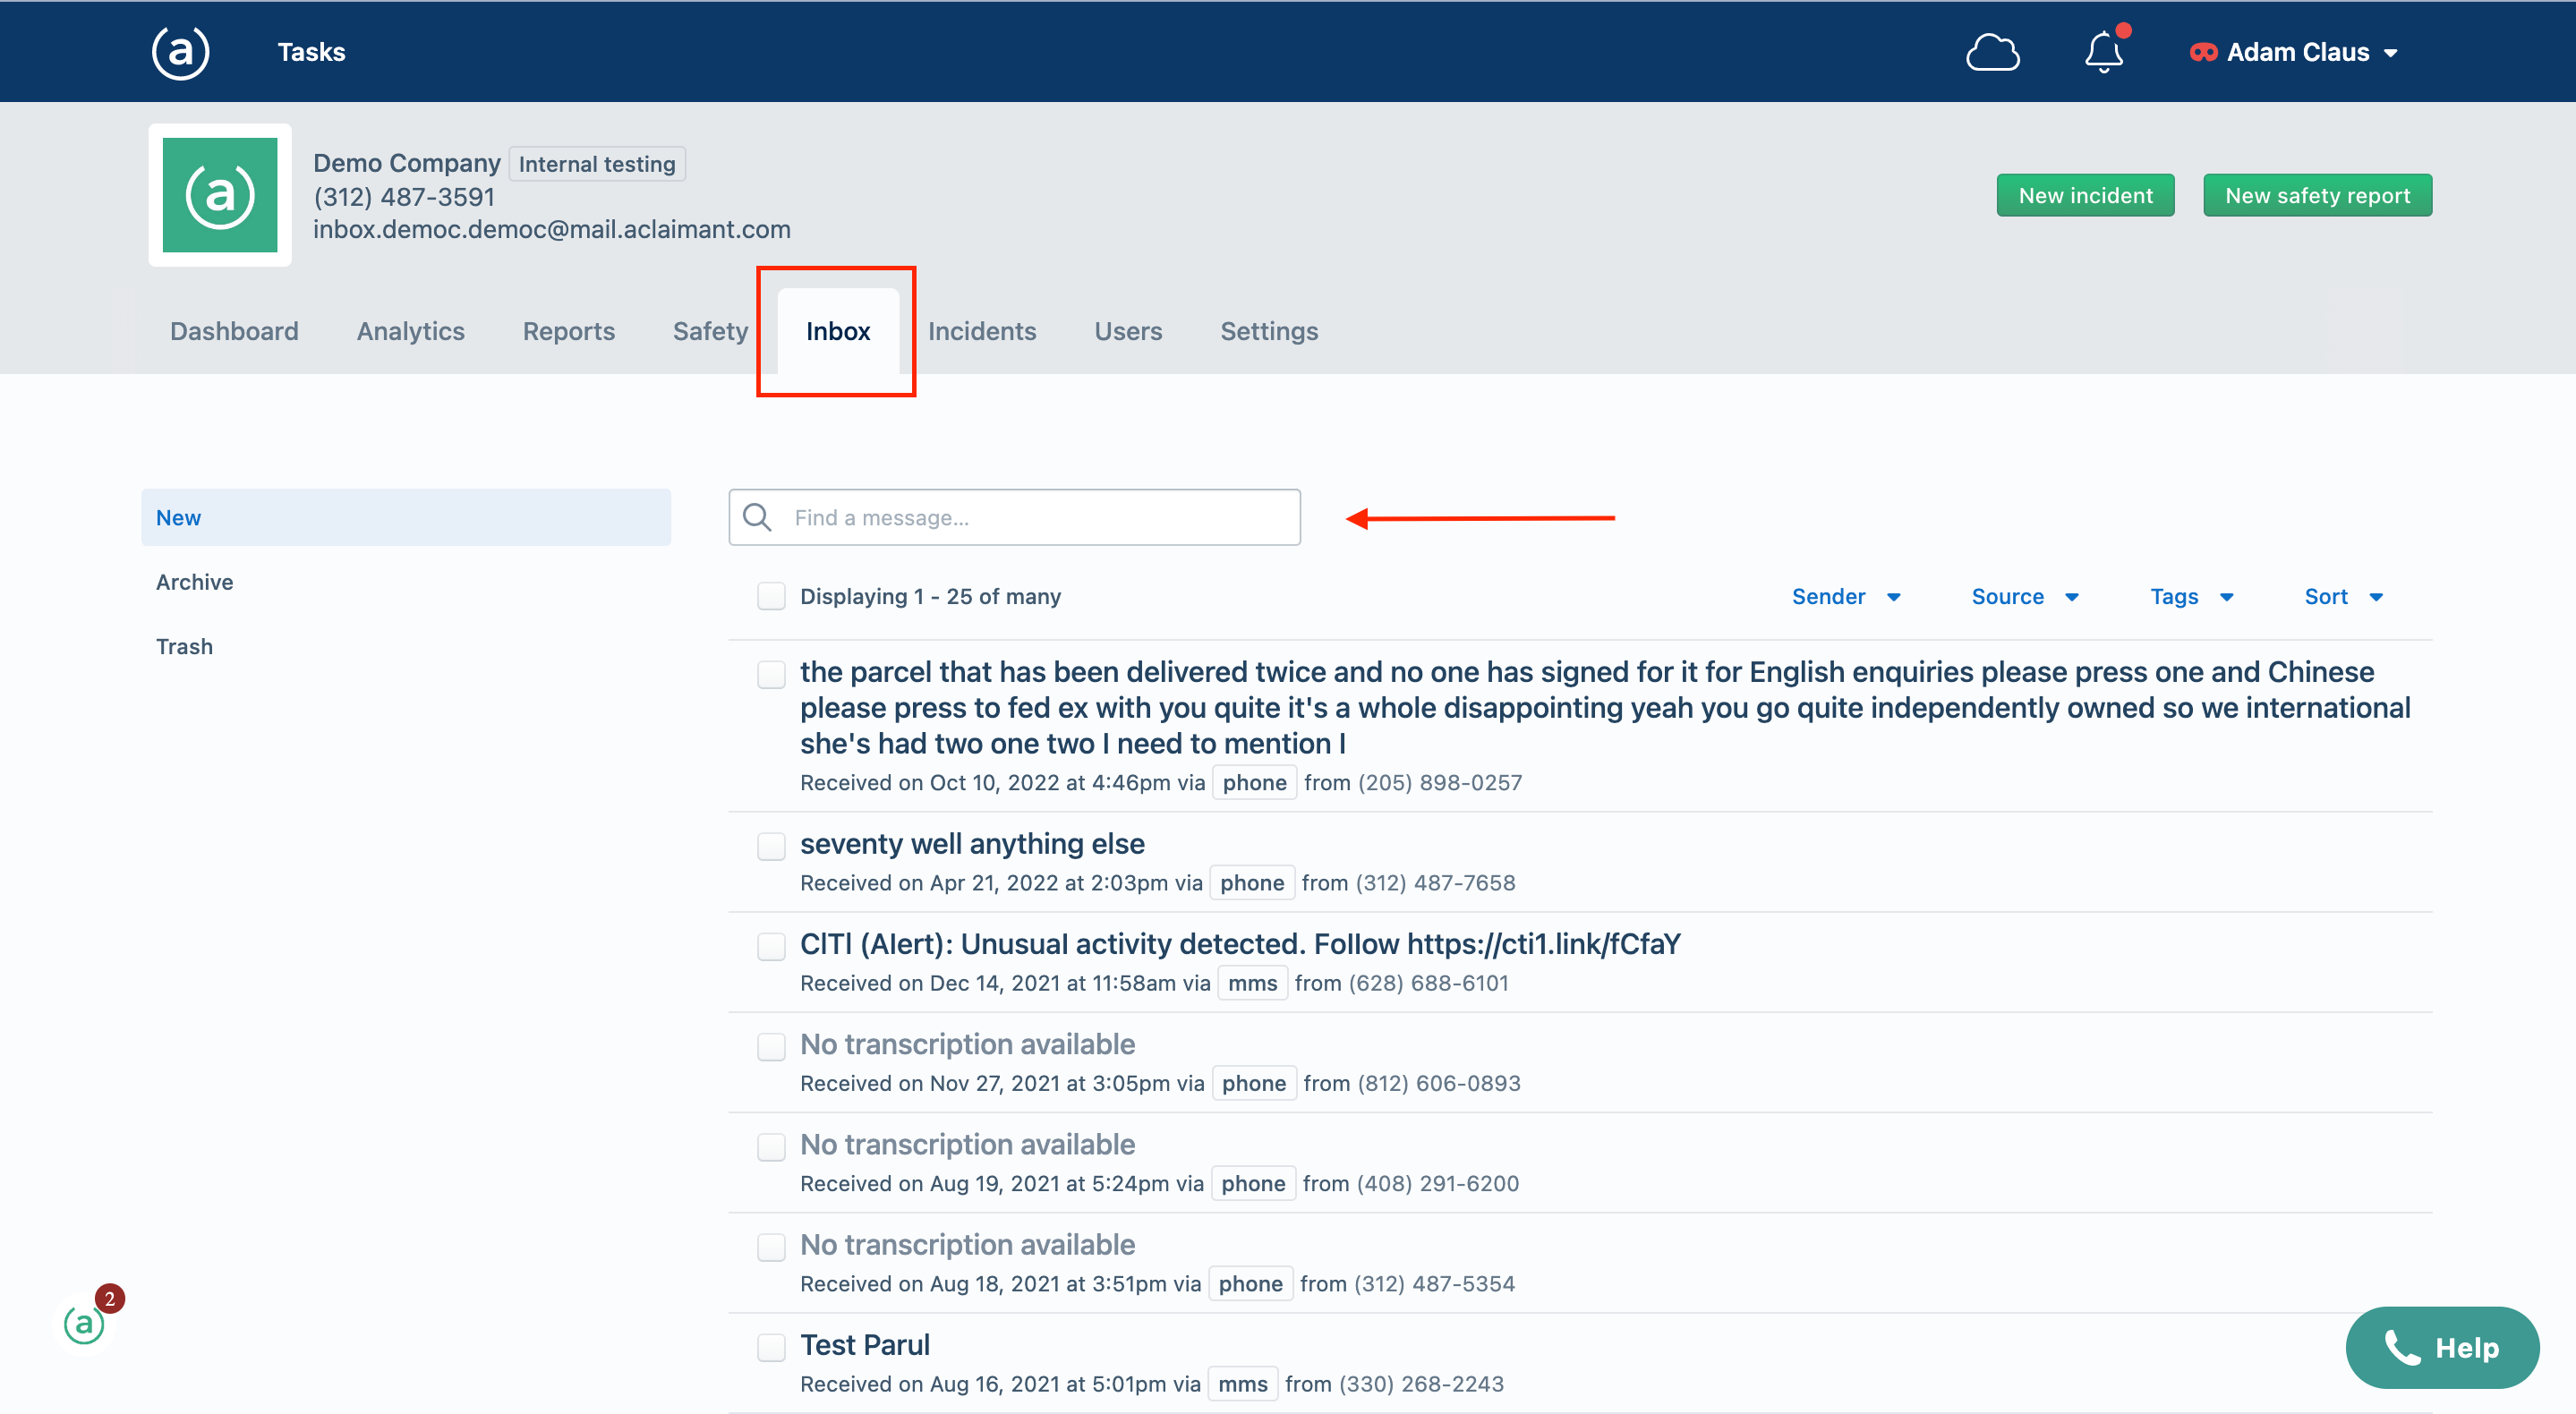Switch to the Incidents tab
Image resolution: width=2576 pixels, height=1414 pixels.
(981, 331)
